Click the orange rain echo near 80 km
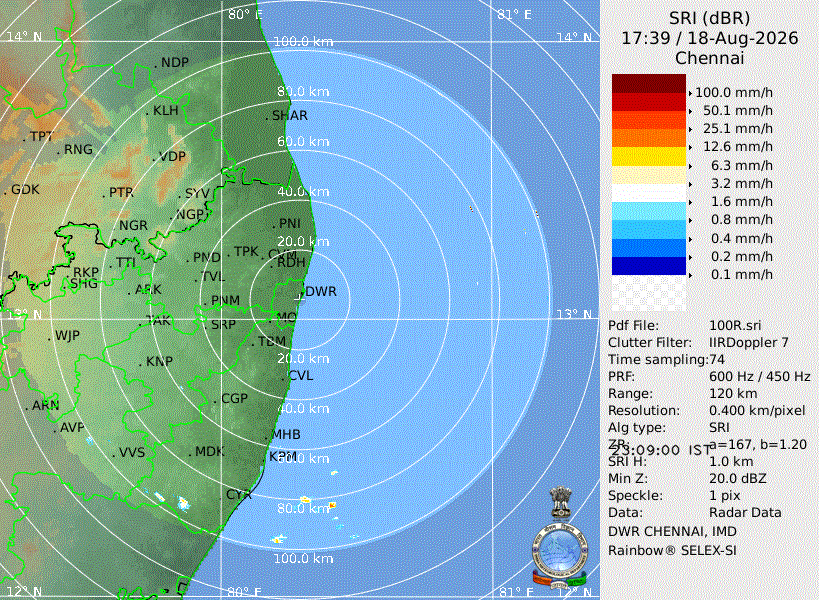Image resolution: width=819 pixels, height=600 pixels. click(332, 505)
